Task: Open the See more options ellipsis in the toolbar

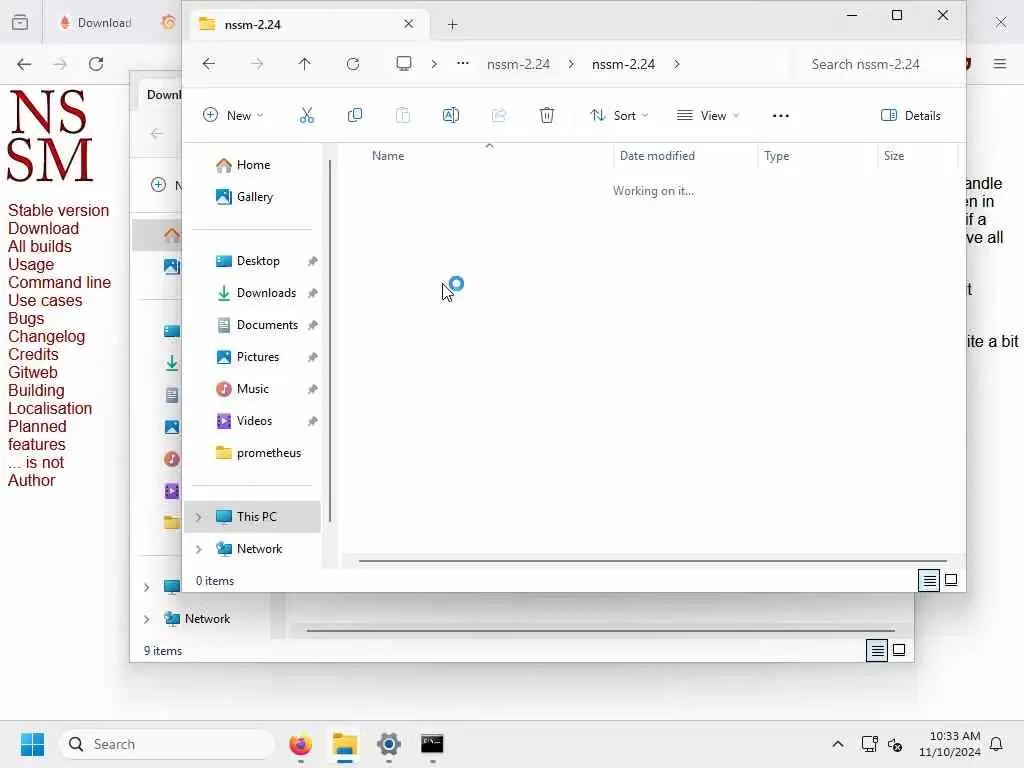Action: (x=780, y=116)
